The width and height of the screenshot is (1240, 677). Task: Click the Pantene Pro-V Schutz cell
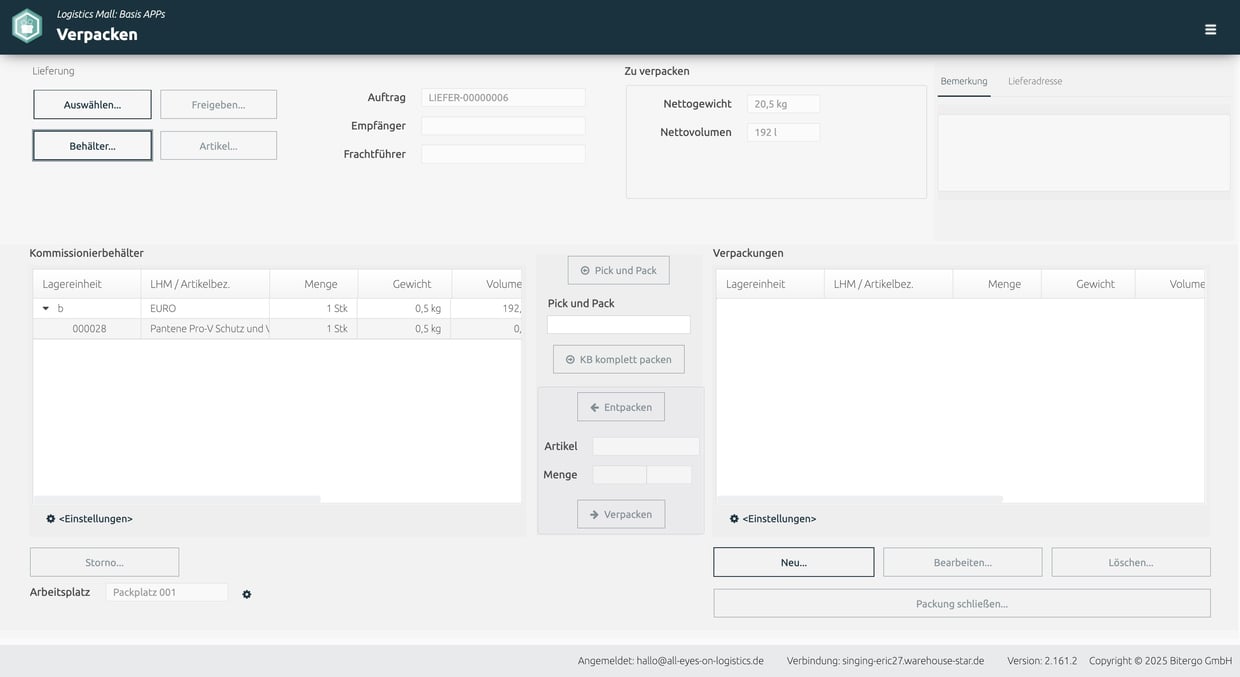[x=205, y=329]
